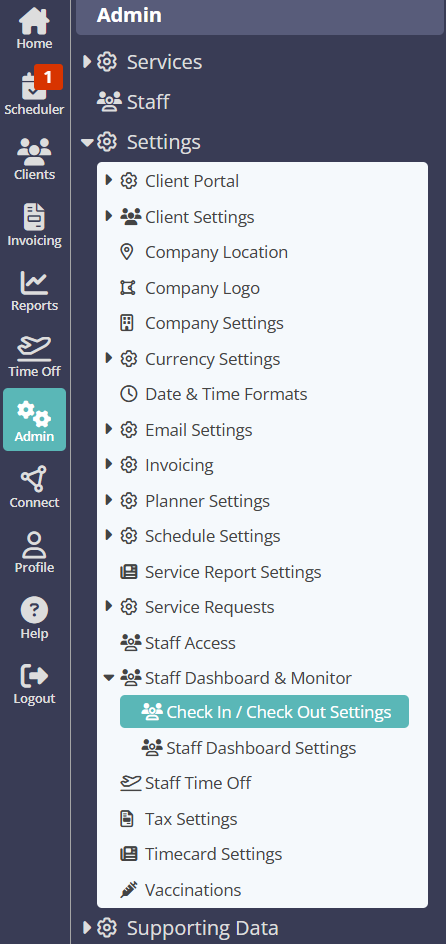Select Check In / Check Out Settings
Image resolution: width=446 pixels, height=944 pixels.
[x=264, y=712]
